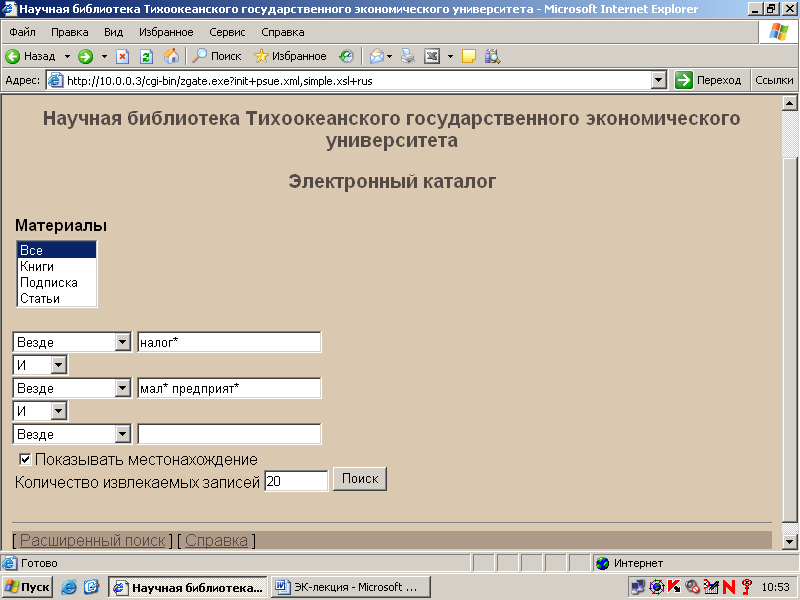
Task: Open the second Везде field dropdown
Action: pos(122,388)
